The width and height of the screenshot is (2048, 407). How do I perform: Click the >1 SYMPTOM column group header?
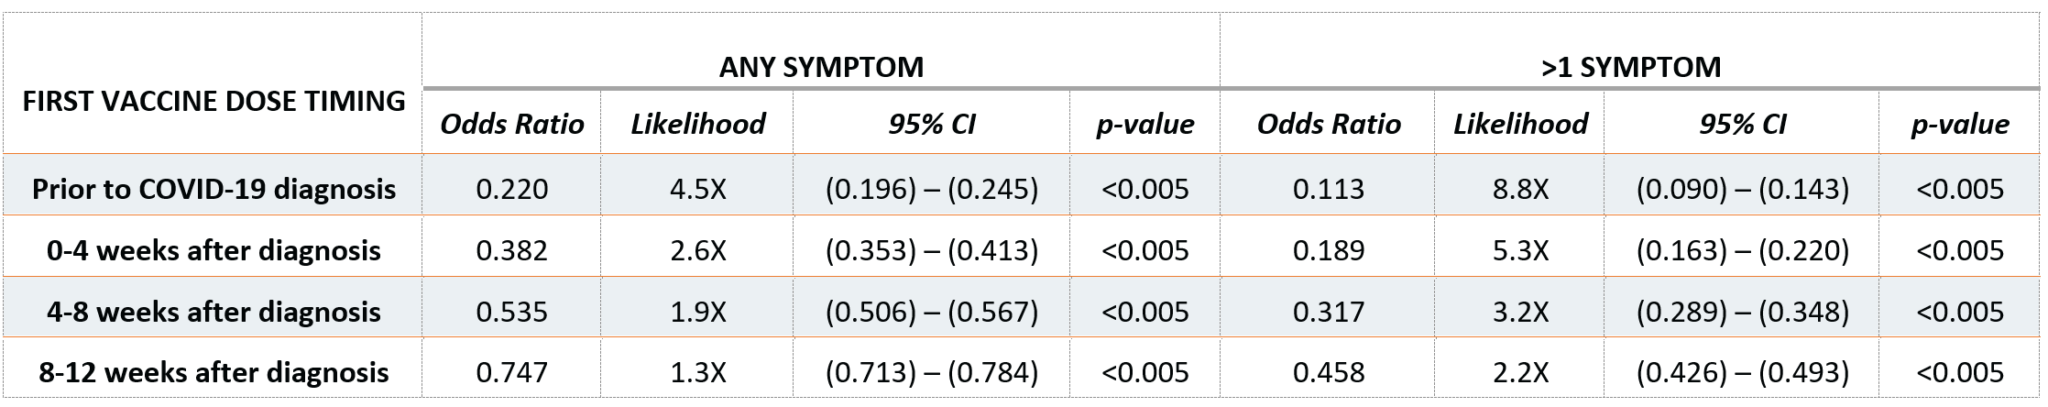(1630, 67)
